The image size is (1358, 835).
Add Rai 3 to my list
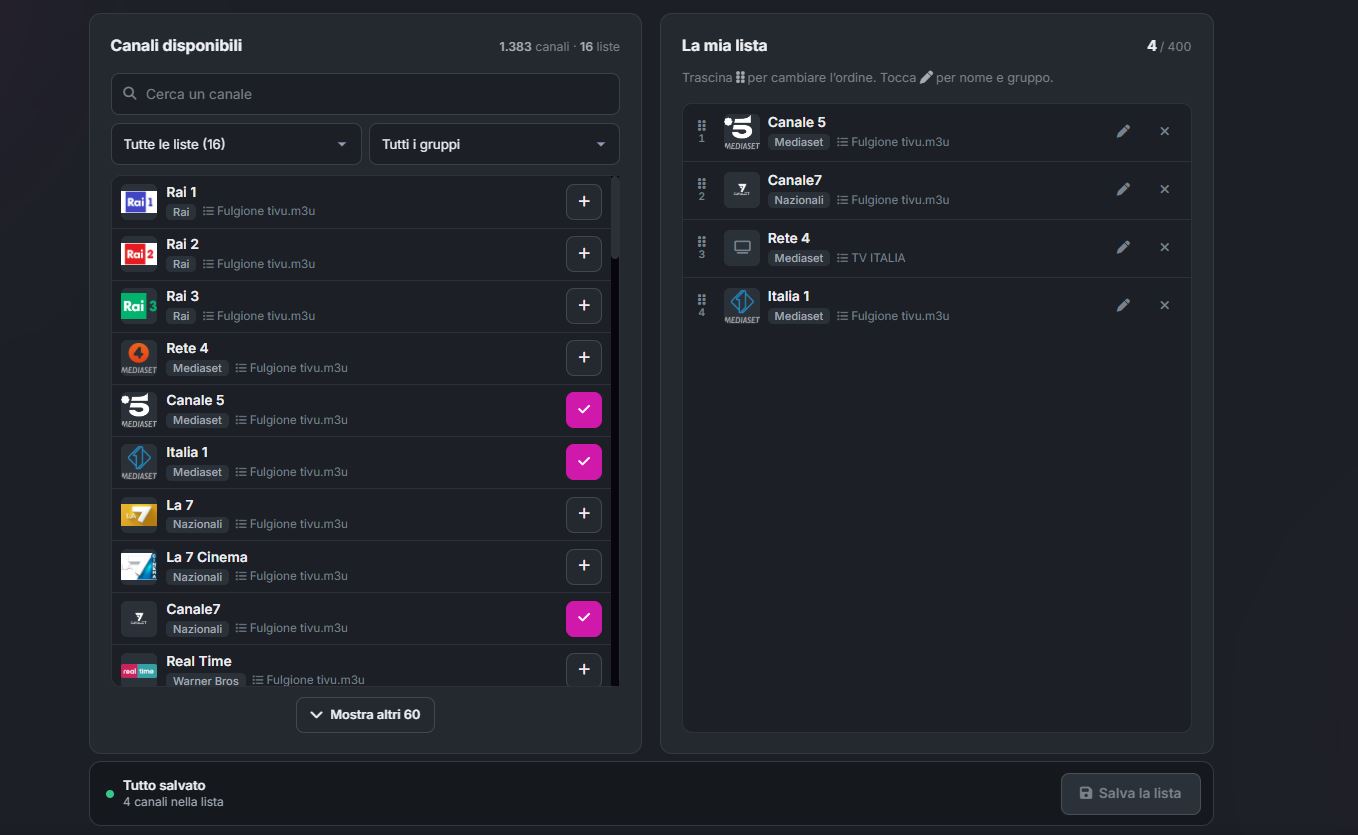584,306
